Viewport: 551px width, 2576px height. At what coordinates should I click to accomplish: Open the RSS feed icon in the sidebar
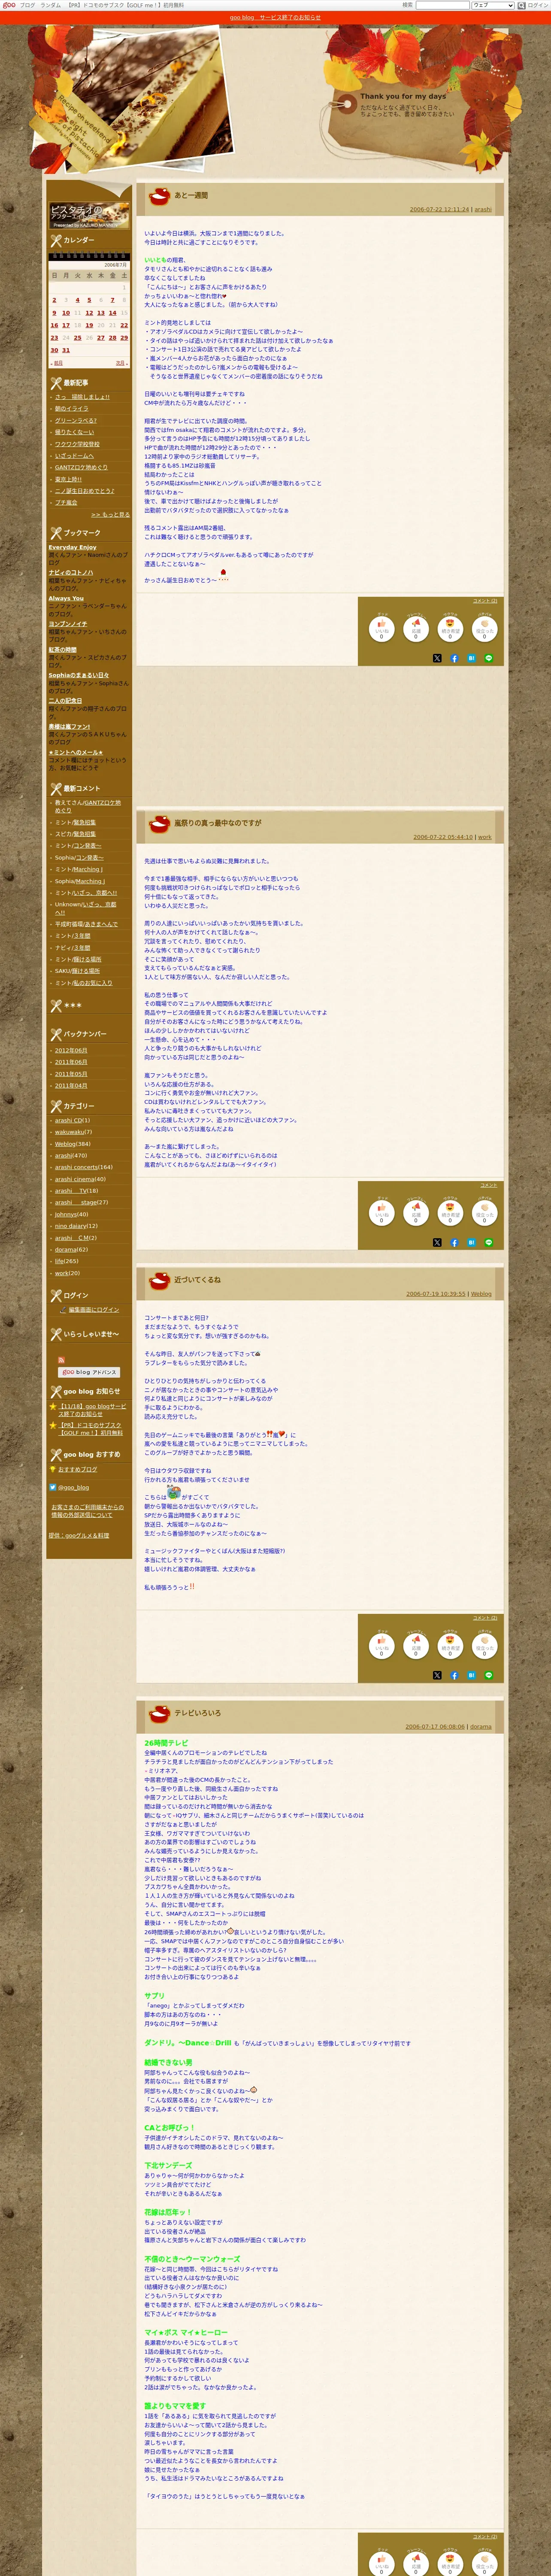point(62,1360)
